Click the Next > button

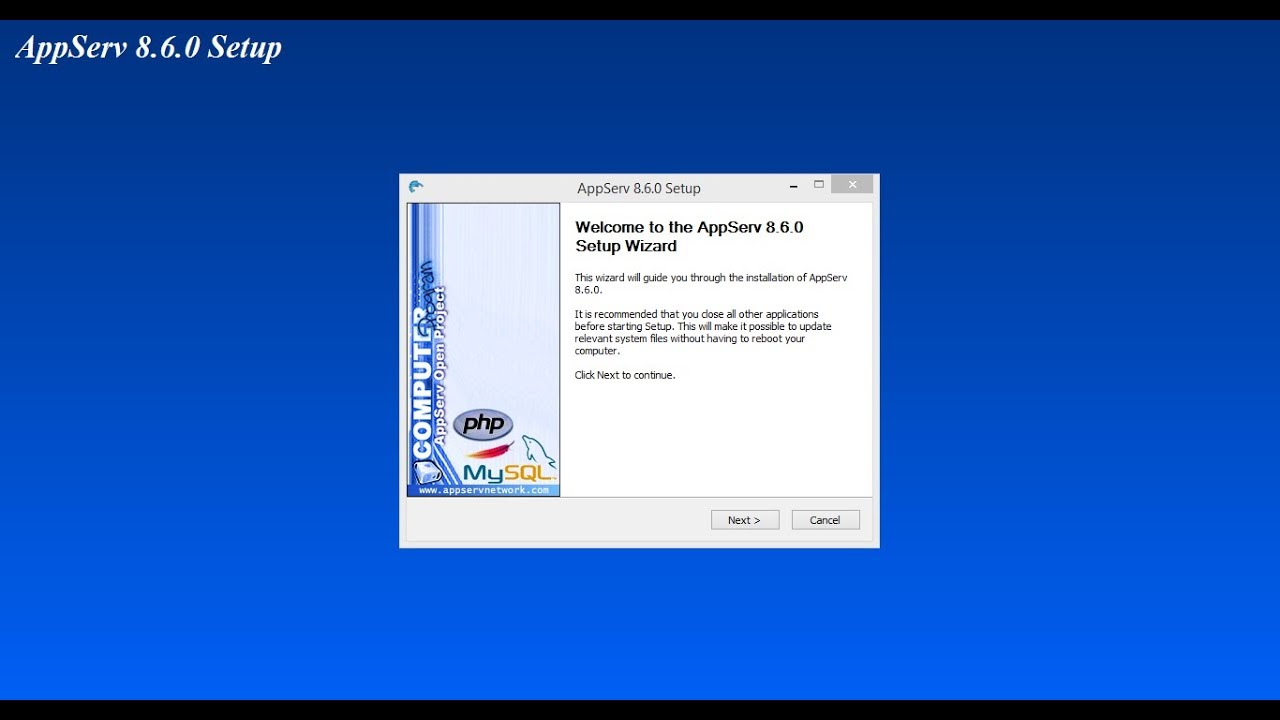coord(745,520)
